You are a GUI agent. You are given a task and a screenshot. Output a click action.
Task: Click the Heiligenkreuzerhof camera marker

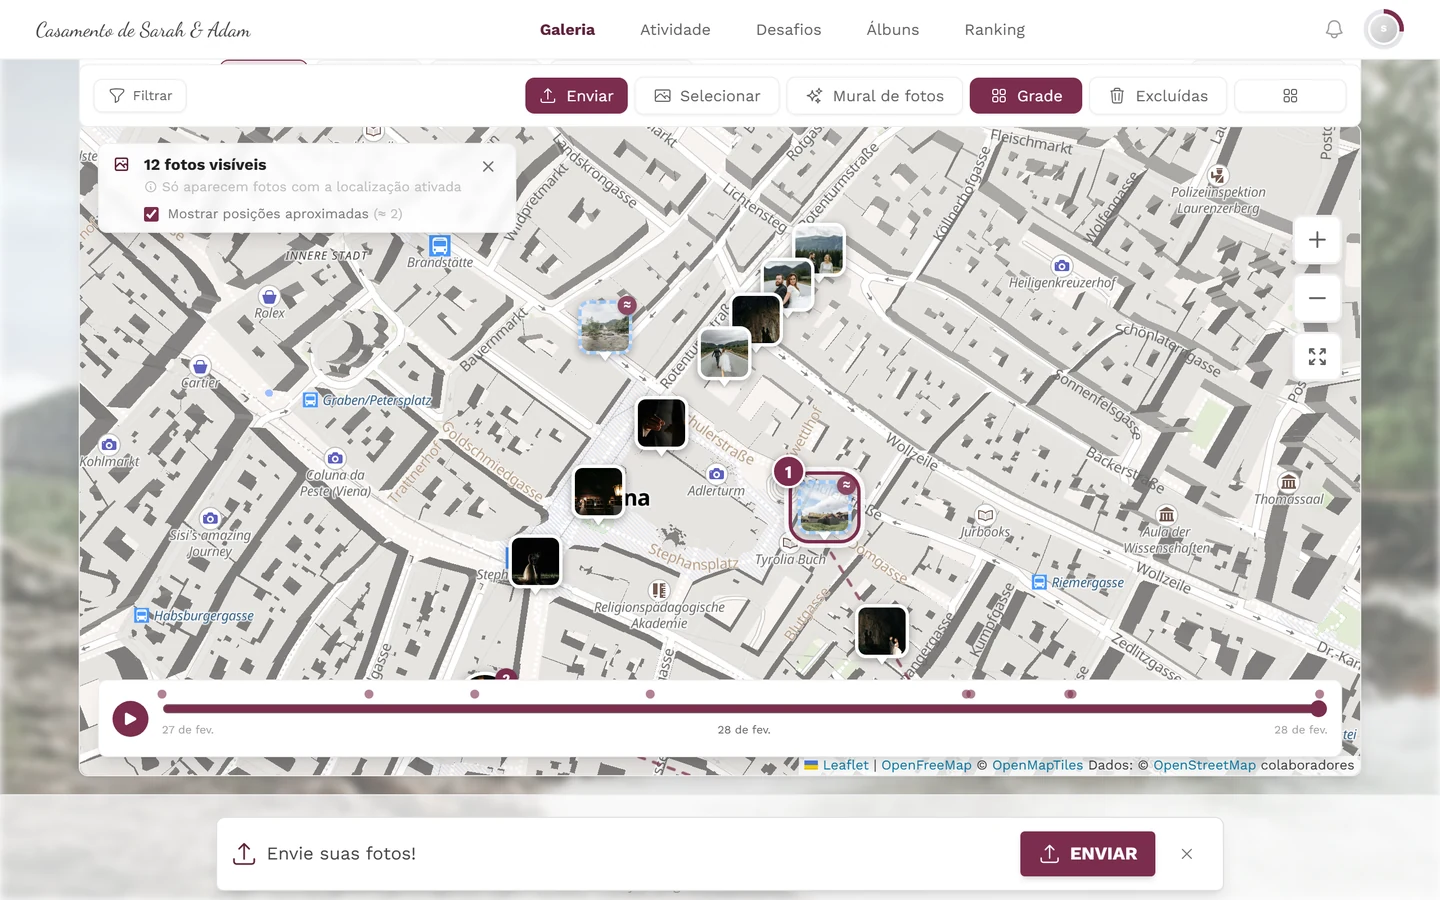[x=1062, y=266]
